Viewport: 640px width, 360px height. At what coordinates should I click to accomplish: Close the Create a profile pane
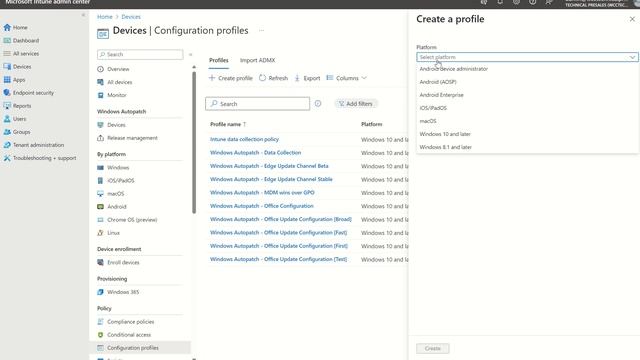tap(632, 19)
